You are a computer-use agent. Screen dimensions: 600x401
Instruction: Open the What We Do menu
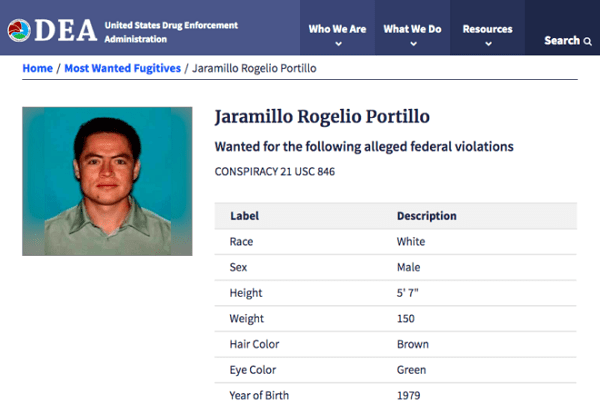[412, 29]
